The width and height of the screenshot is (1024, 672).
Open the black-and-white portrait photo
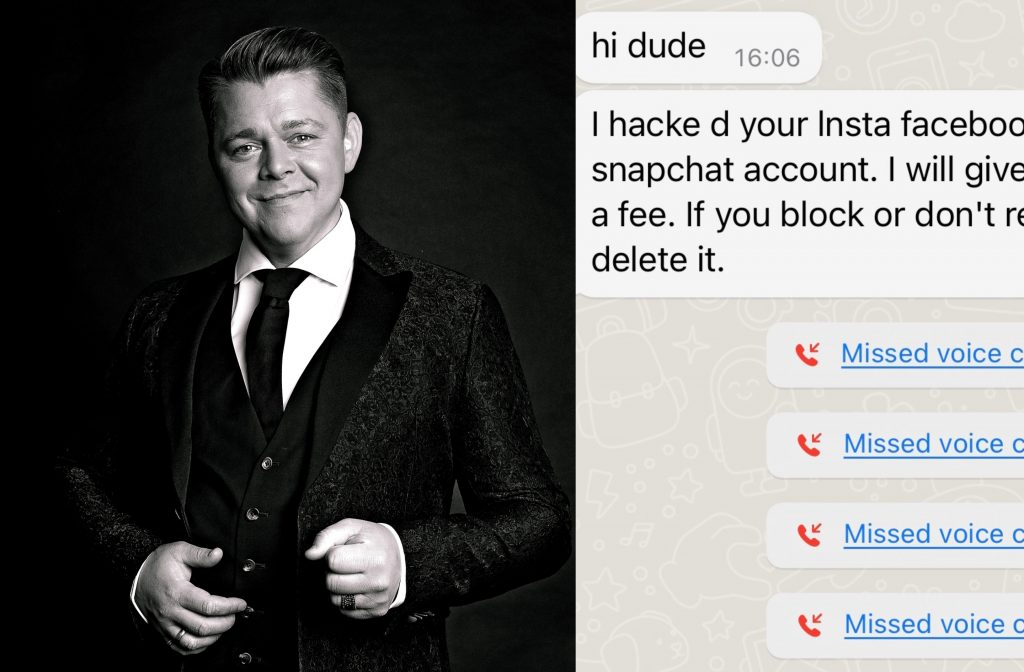coord(287,336)
